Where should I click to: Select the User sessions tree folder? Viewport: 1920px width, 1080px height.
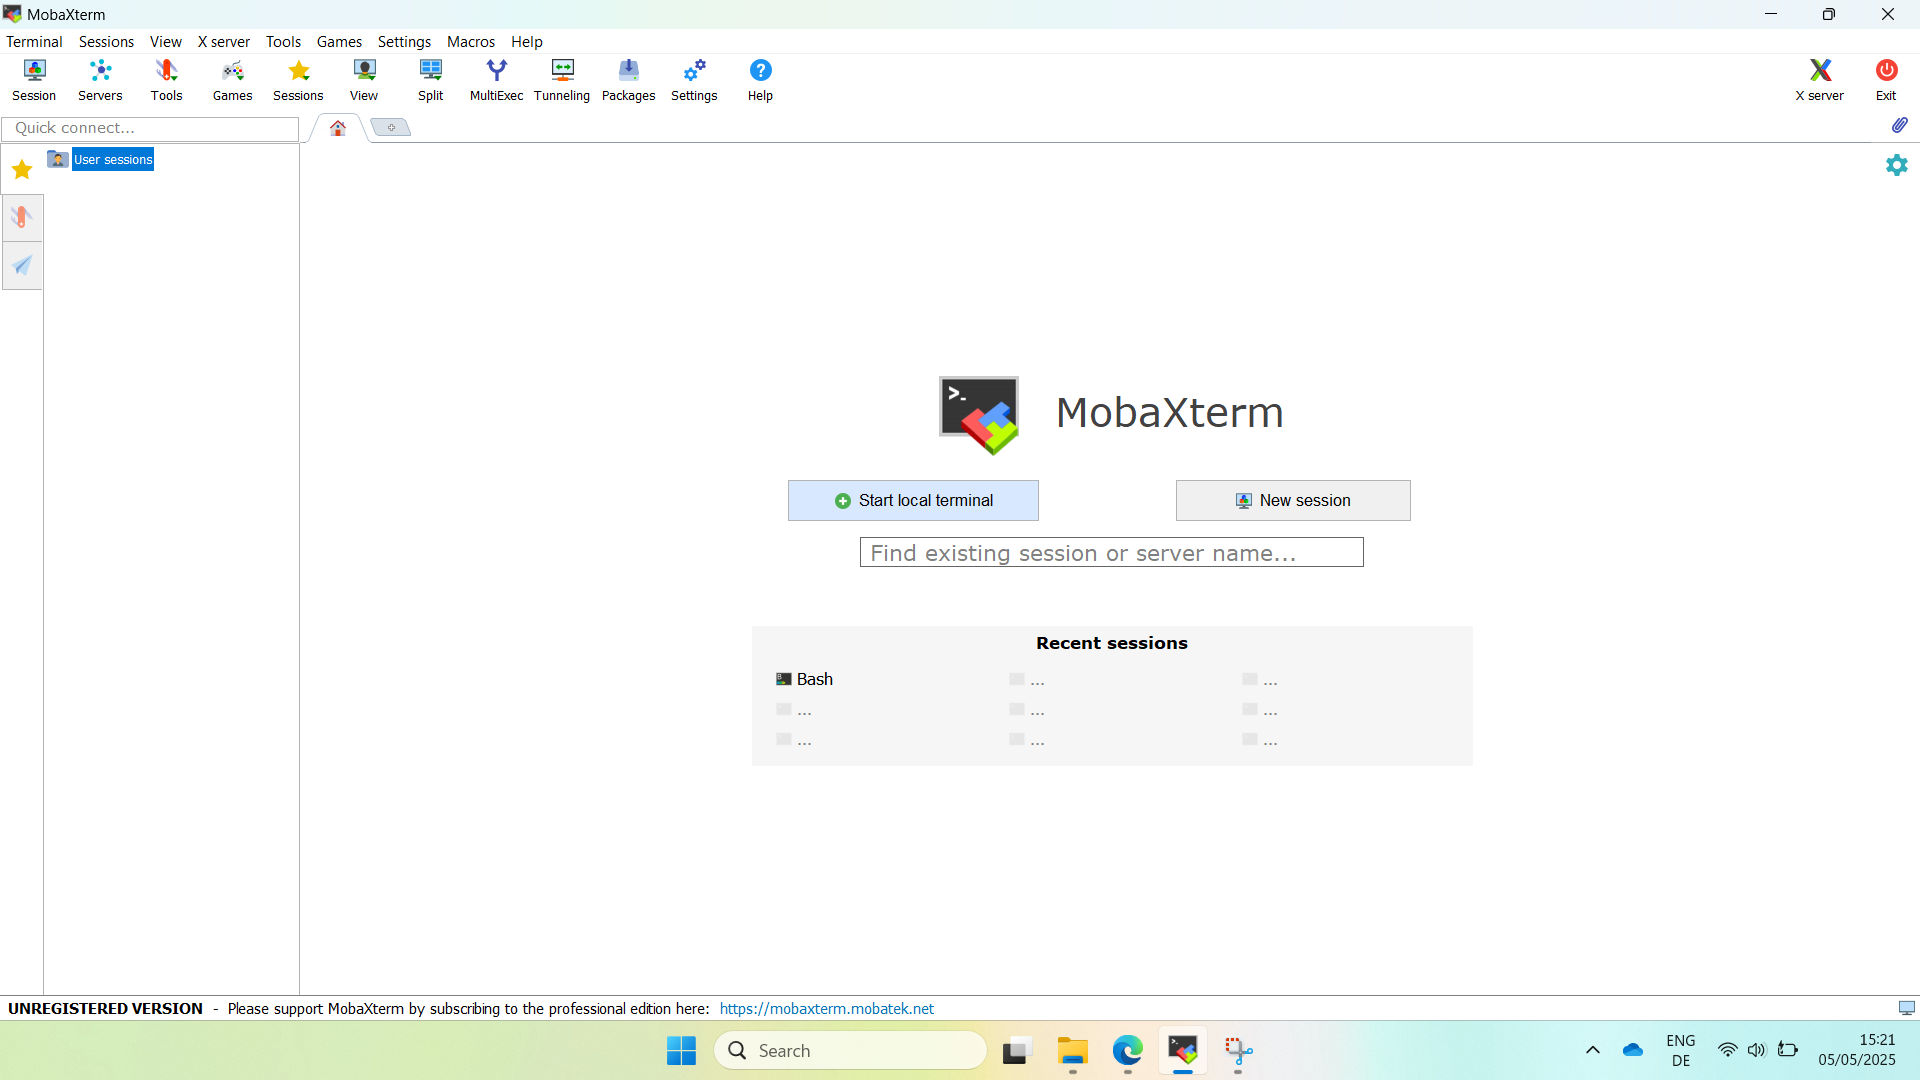point(101,159)
